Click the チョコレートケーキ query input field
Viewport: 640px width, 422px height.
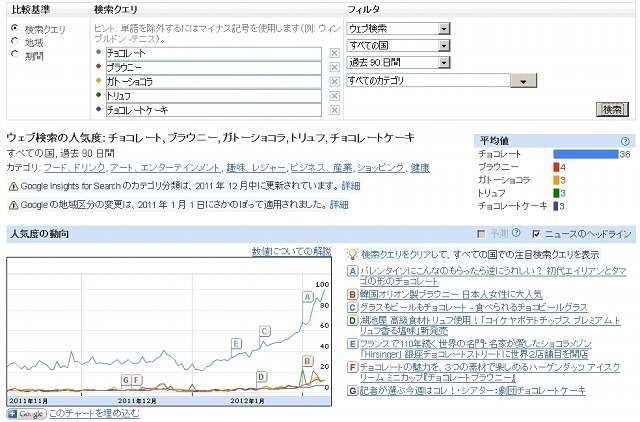pyautogui.click(x=214, y=110)
